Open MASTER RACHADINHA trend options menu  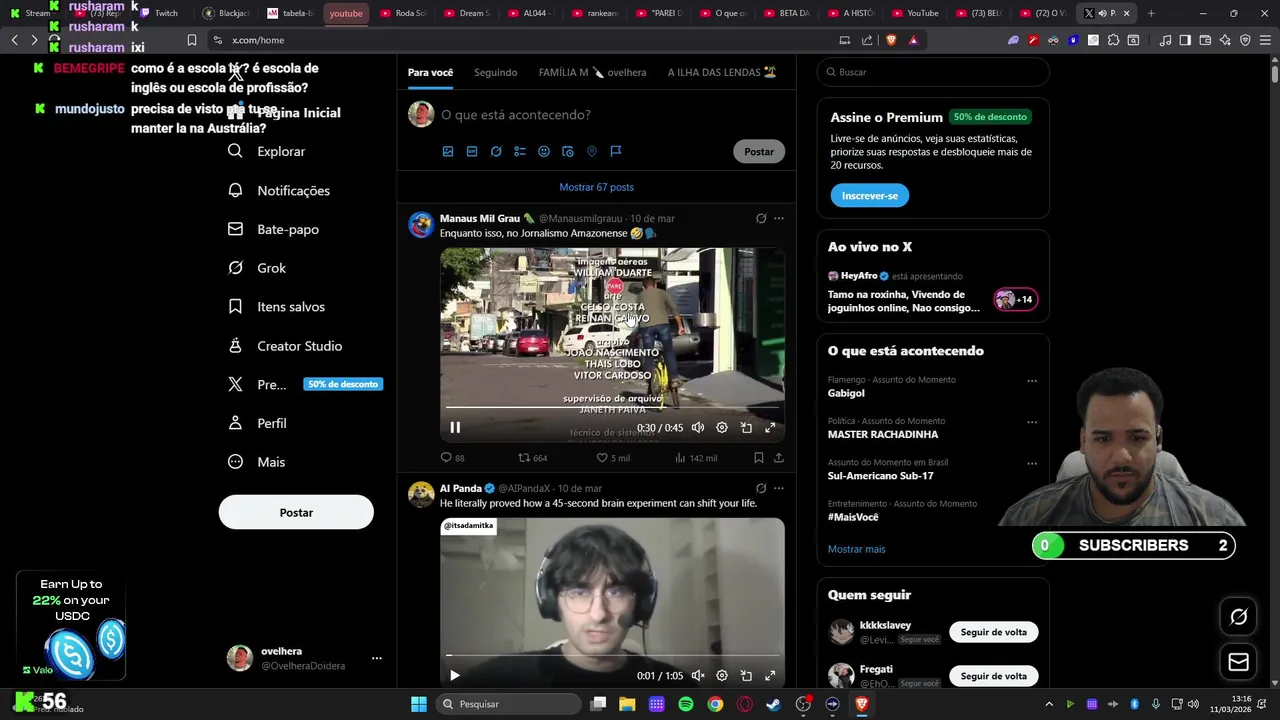[1032, 422]
